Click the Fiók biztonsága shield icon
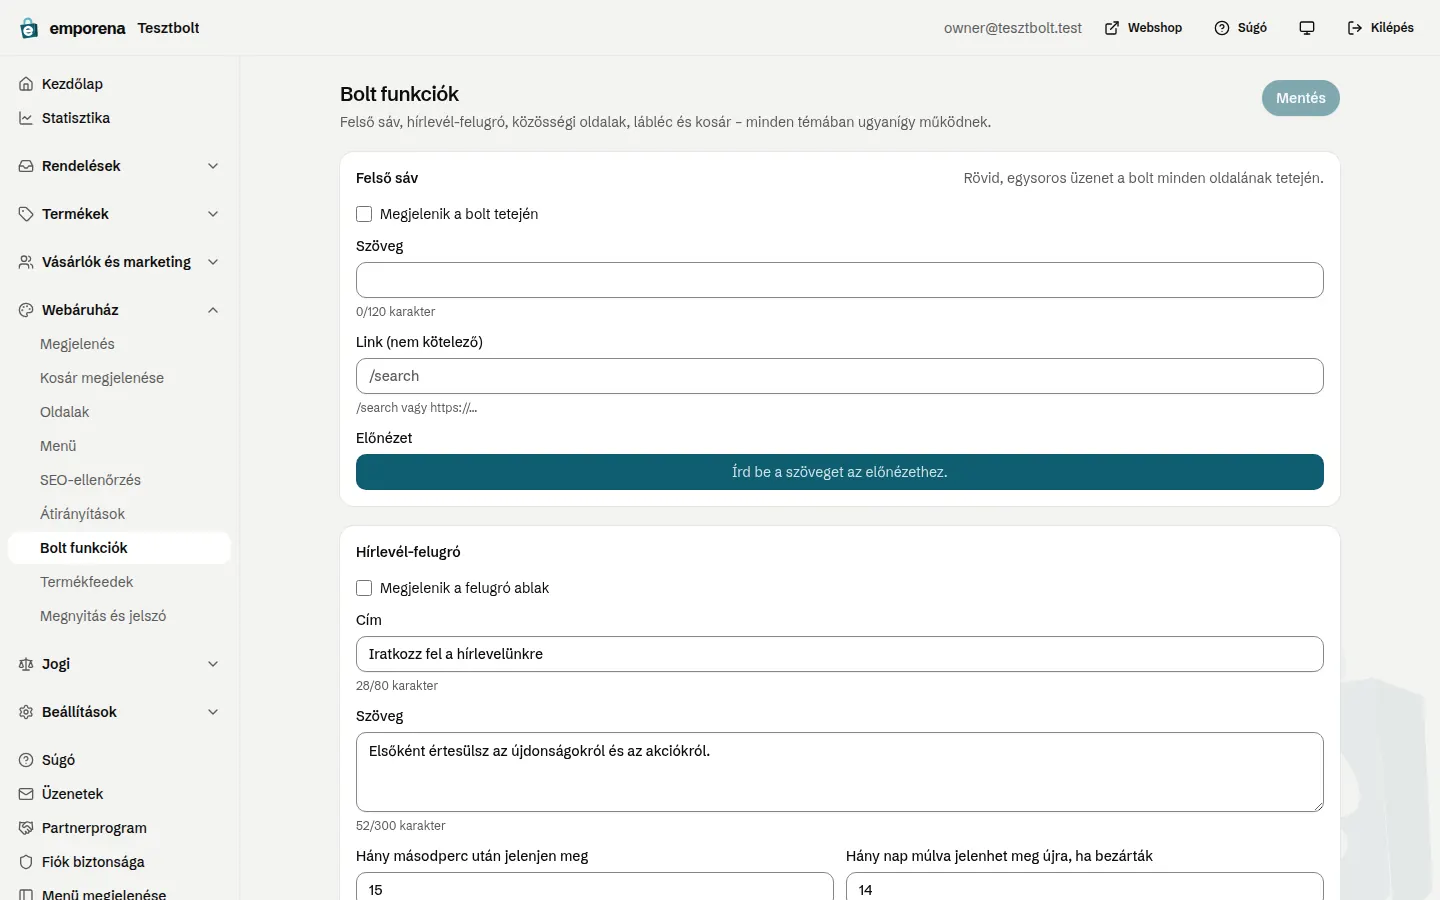Viewport: 1440px width, 900px height. coord(26,862)
